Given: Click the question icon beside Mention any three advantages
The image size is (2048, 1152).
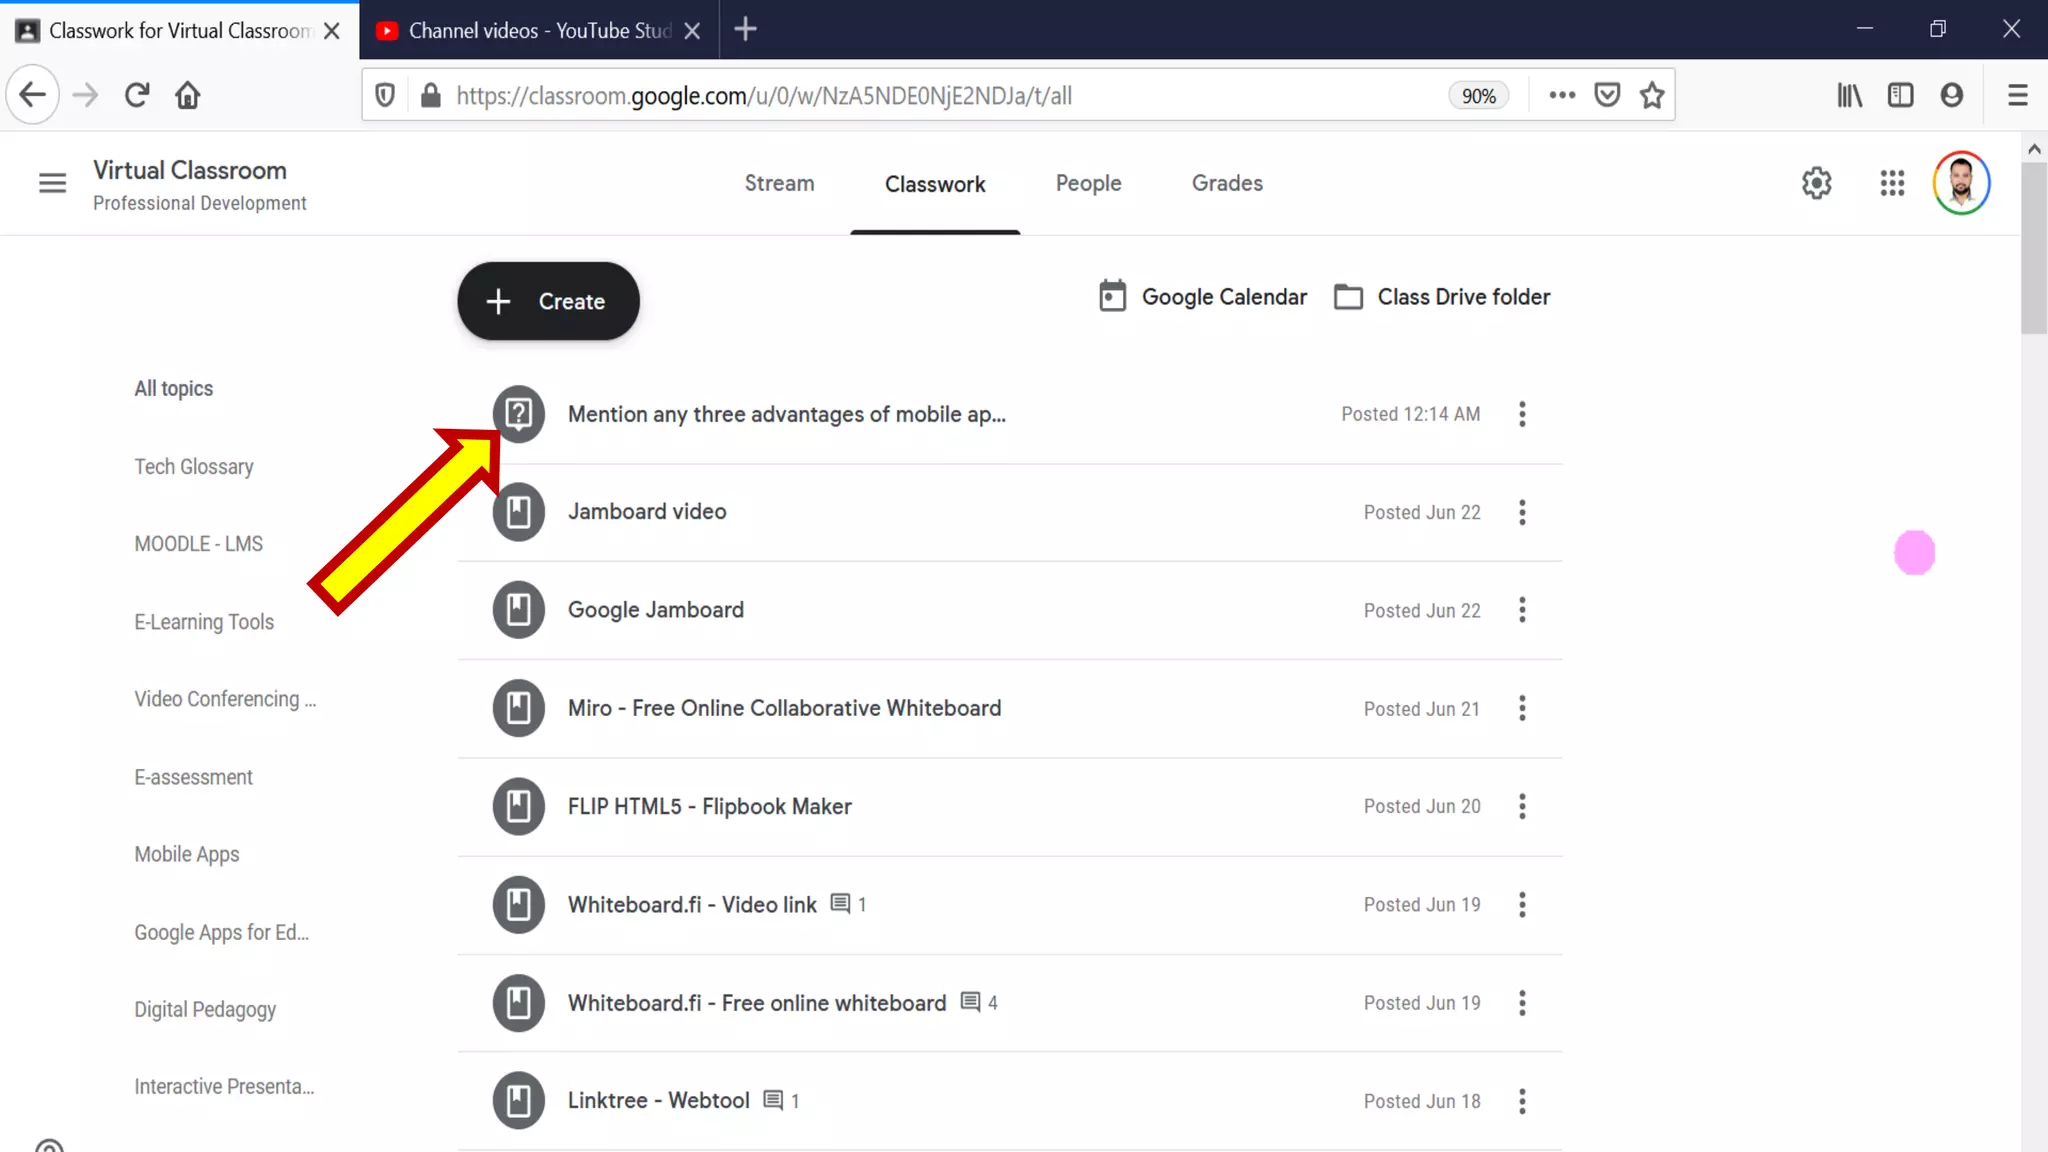Looking at the screenshot, I should coord(518,413).
